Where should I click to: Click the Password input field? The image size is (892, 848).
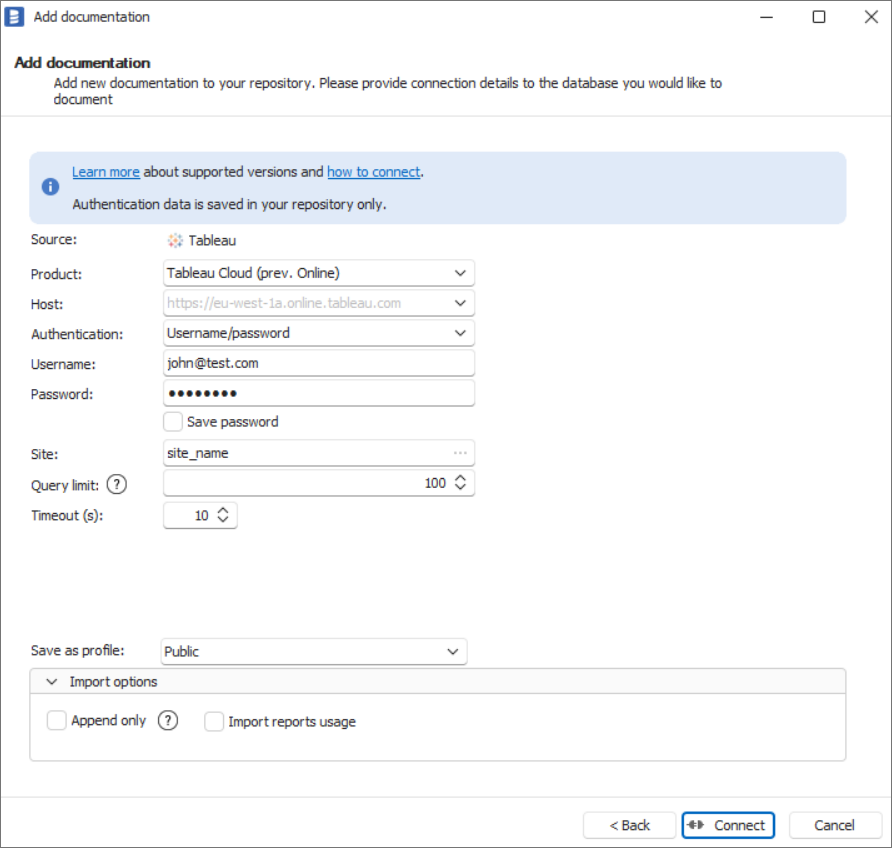(x=319, y=394)
